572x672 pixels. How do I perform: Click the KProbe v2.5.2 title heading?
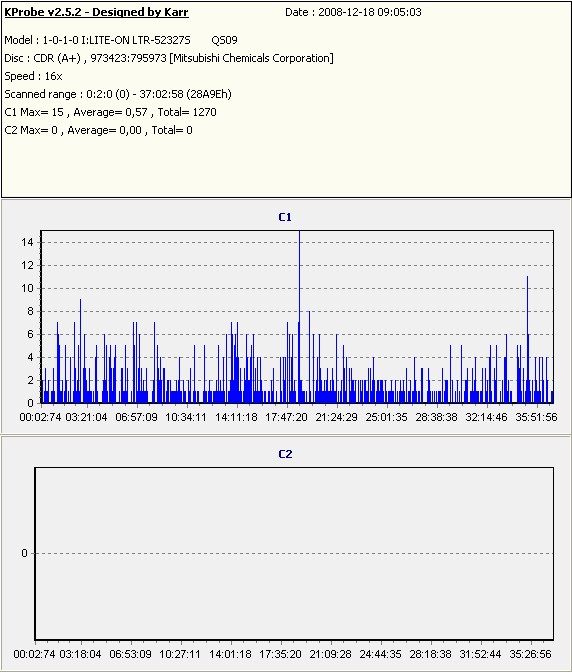[x=96, y=12]
